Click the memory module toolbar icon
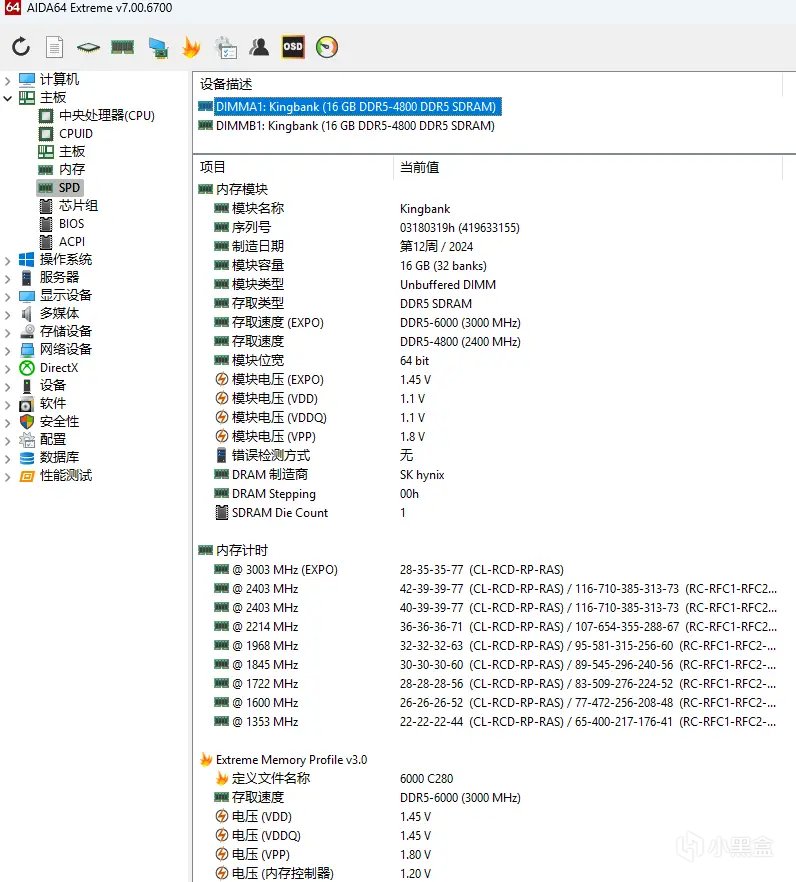The image size is (796, 882). click(123, 47)
